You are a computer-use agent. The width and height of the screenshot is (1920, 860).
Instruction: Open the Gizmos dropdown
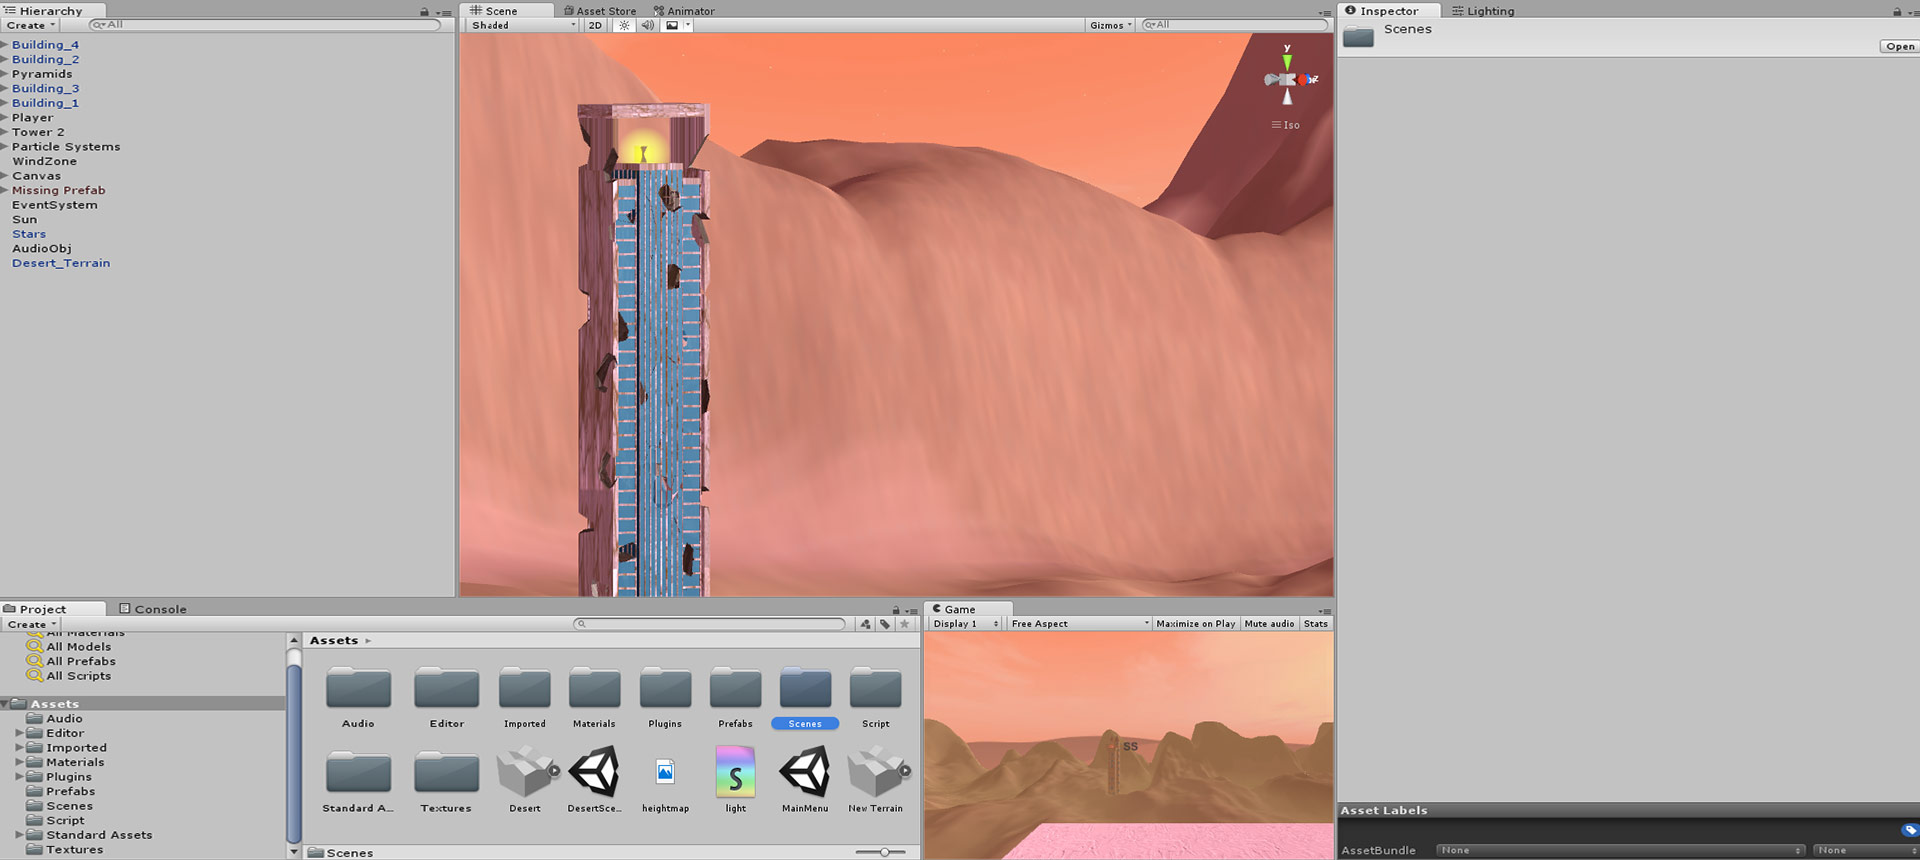[1110, 25]
